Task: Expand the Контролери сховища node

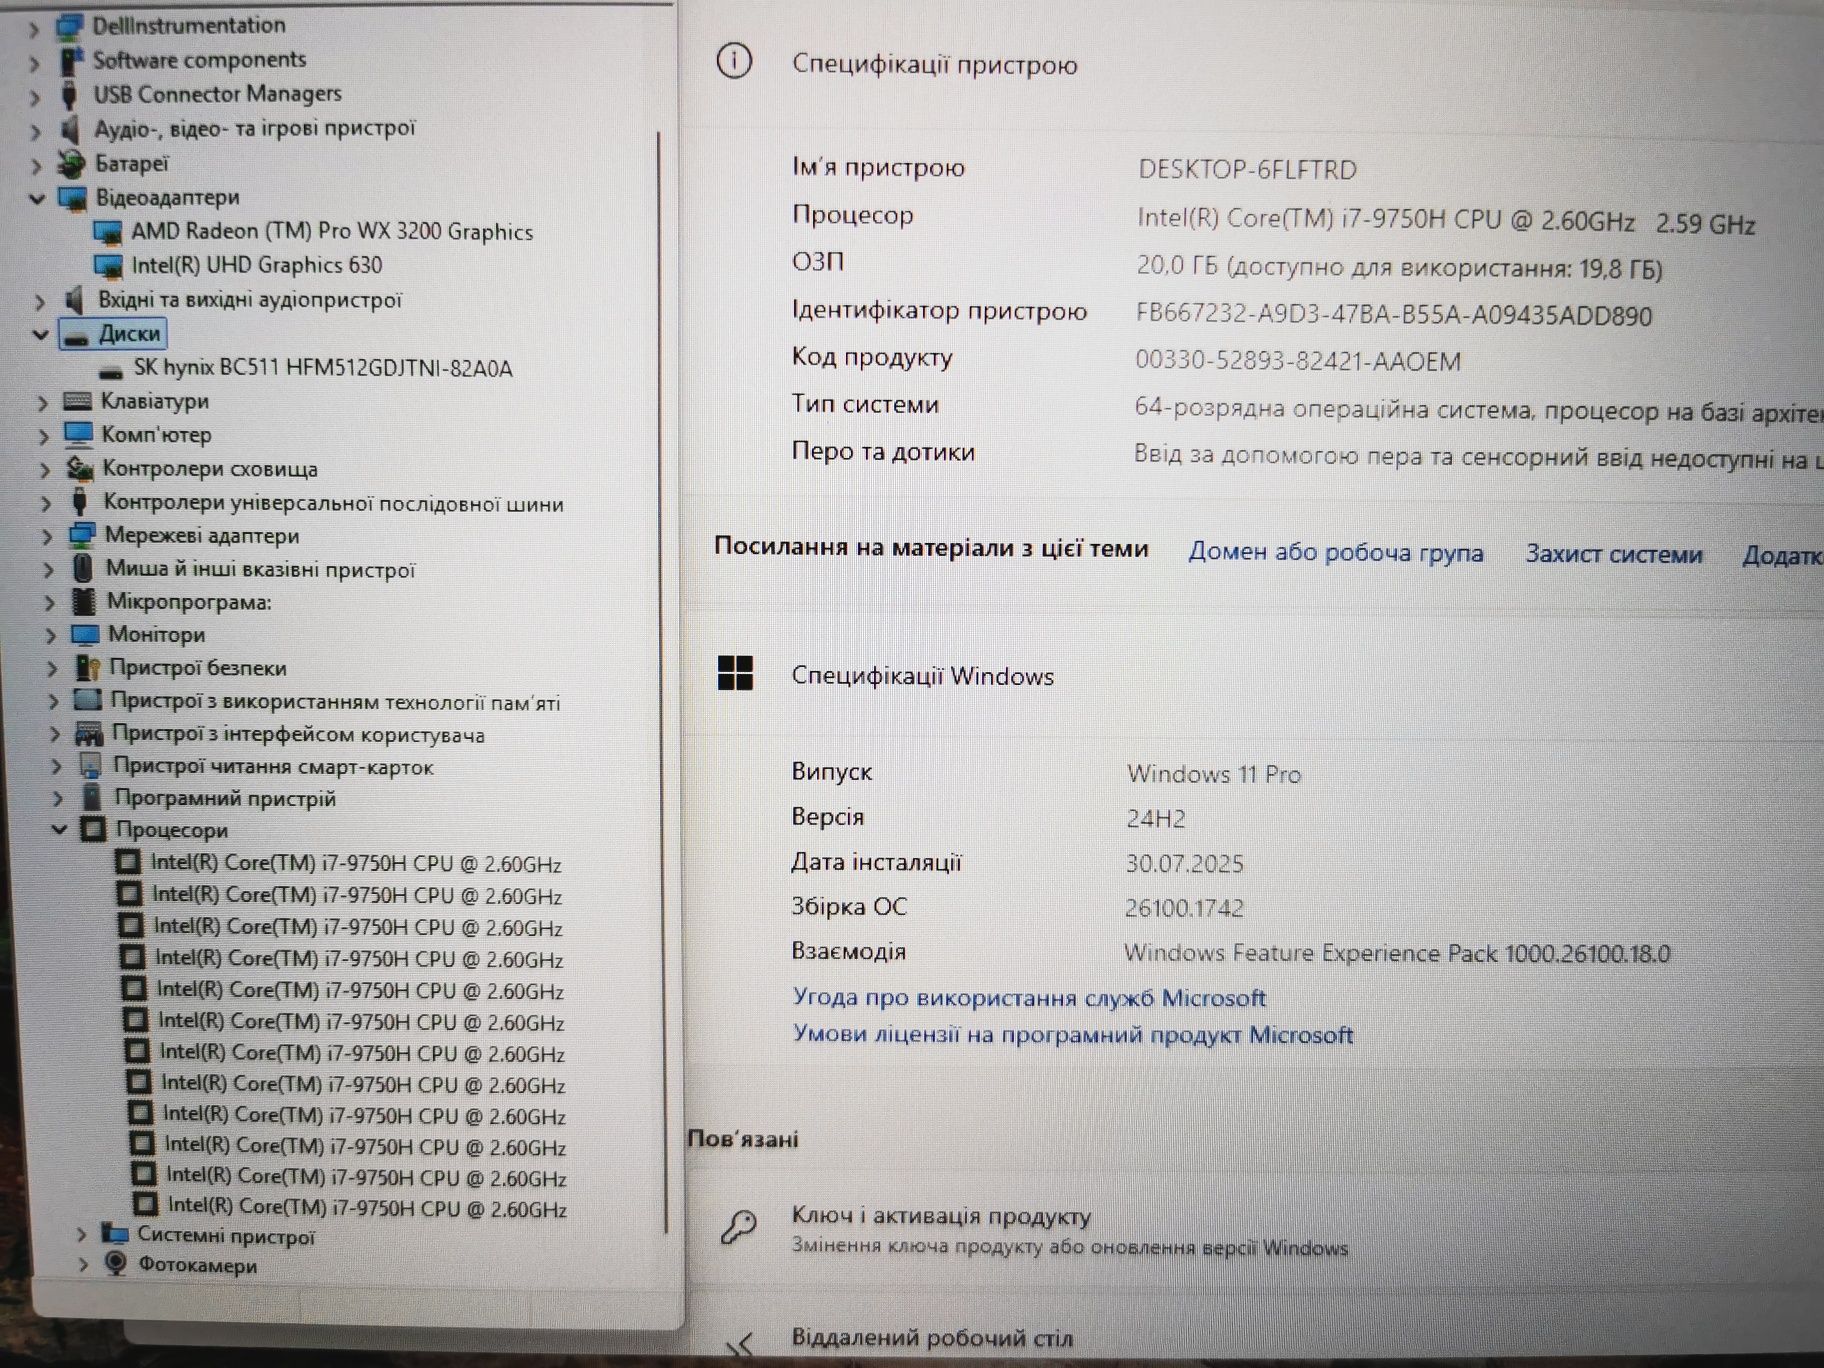Action: pyautogui.click(x=44, y=470)
